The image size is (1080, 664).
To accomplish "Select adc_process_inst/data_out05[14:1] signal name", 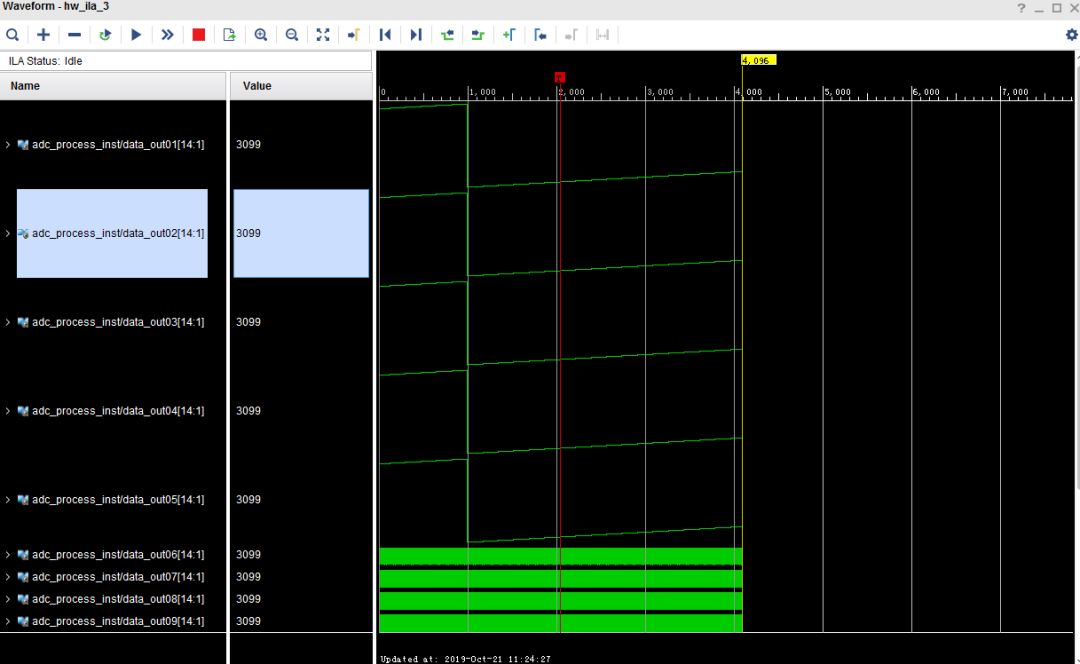I will click(118, 500).
